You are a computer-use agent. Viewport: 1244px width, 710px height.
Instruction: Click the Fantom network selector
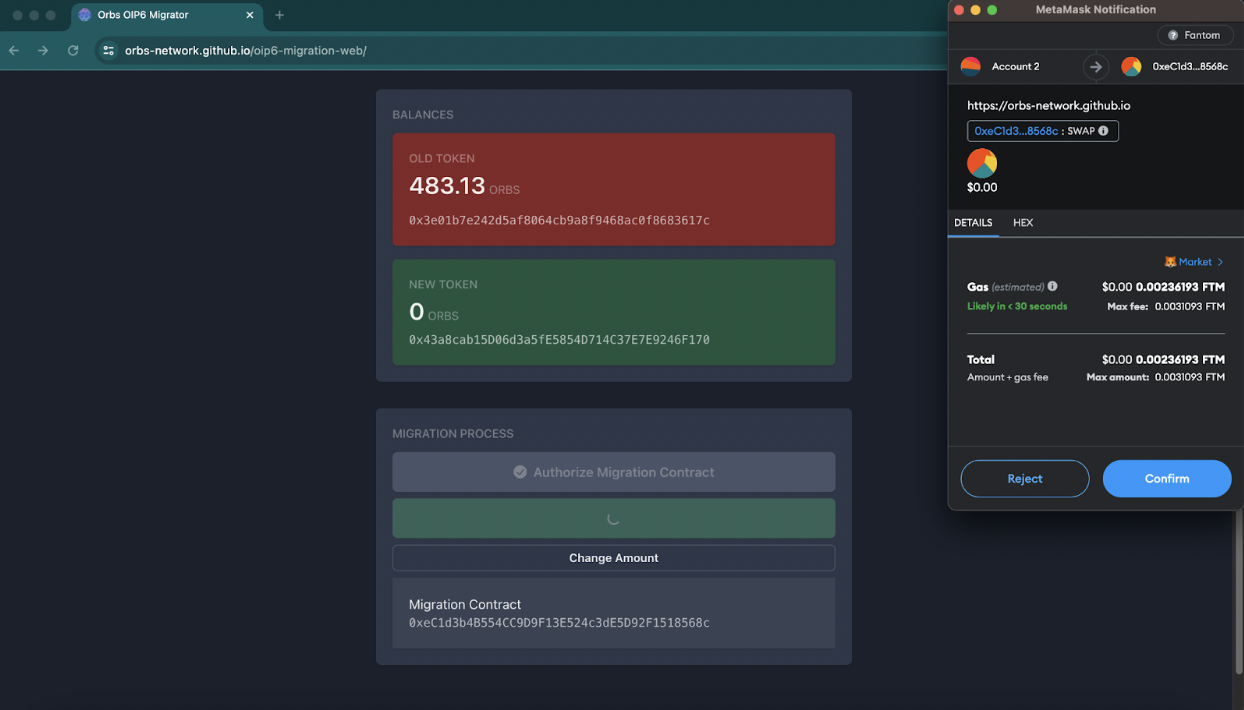tap(1195, 35)
